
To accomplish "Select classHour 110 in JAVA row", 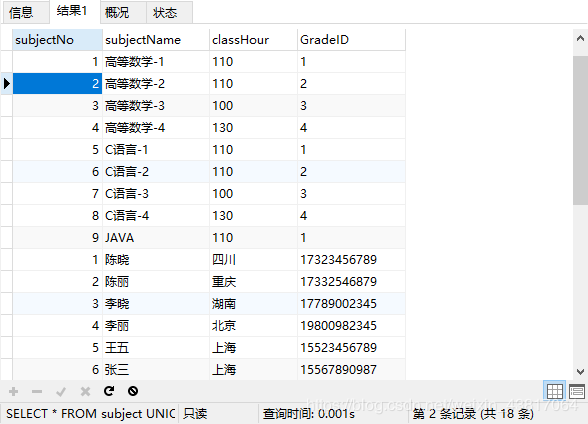I will click(x=253, y=238).
